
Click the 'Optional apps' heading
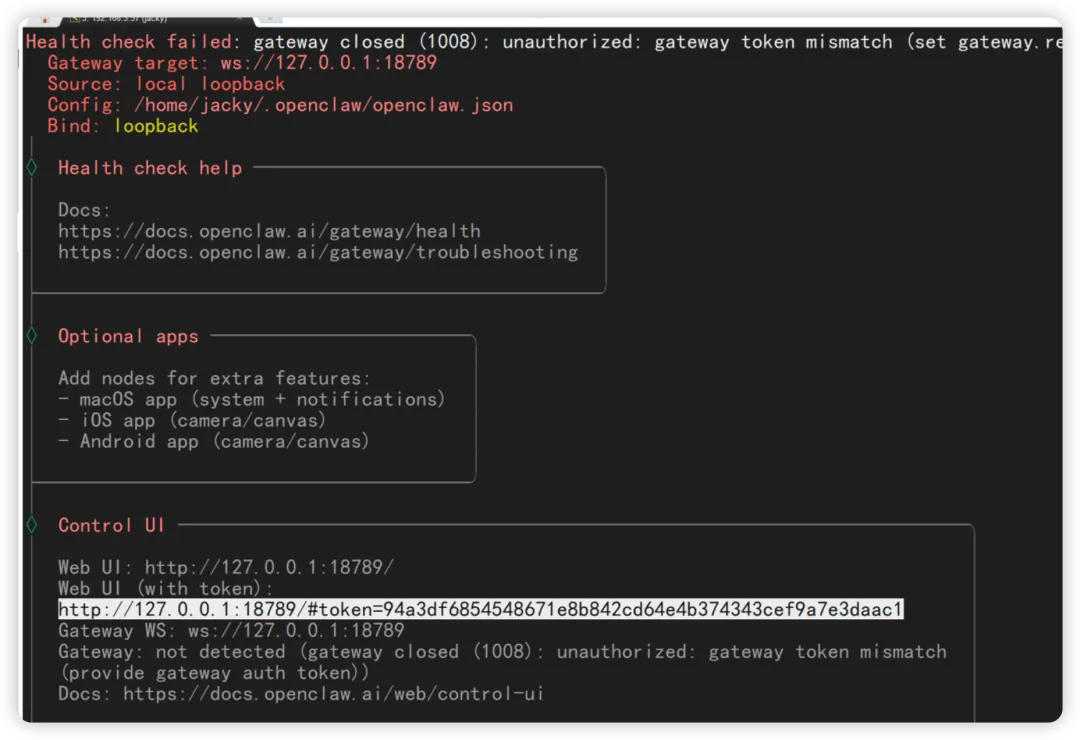point(128,336)
